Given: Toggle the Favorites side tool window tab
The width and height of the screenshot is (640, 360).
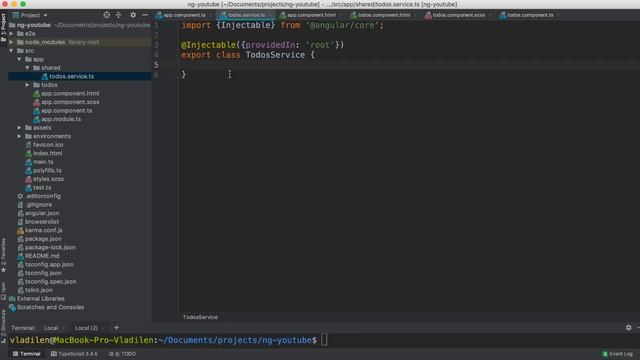Looking at the screenshot, I should tap(3, 255).
